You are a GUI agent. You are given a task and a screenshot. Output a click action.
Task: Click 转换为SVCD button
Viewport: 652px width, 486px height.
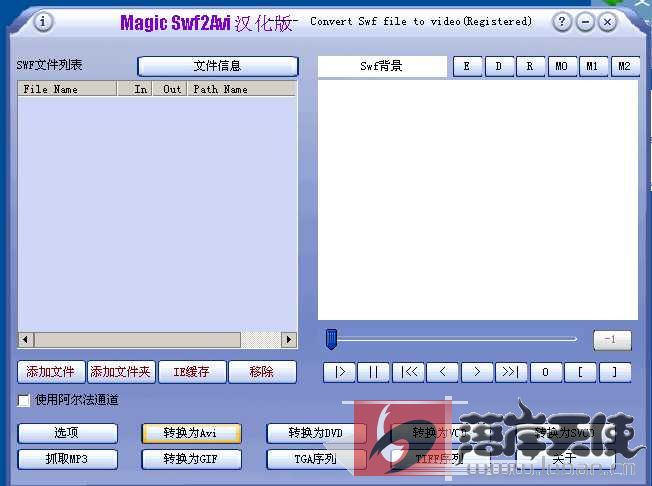click(565, 433)
